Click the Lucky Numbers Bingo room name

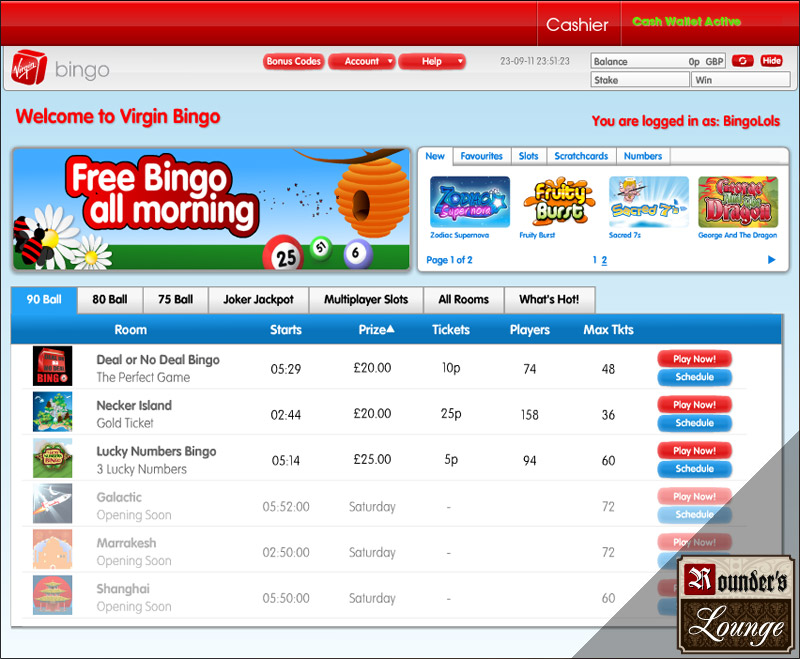click(x=156, y=451)
